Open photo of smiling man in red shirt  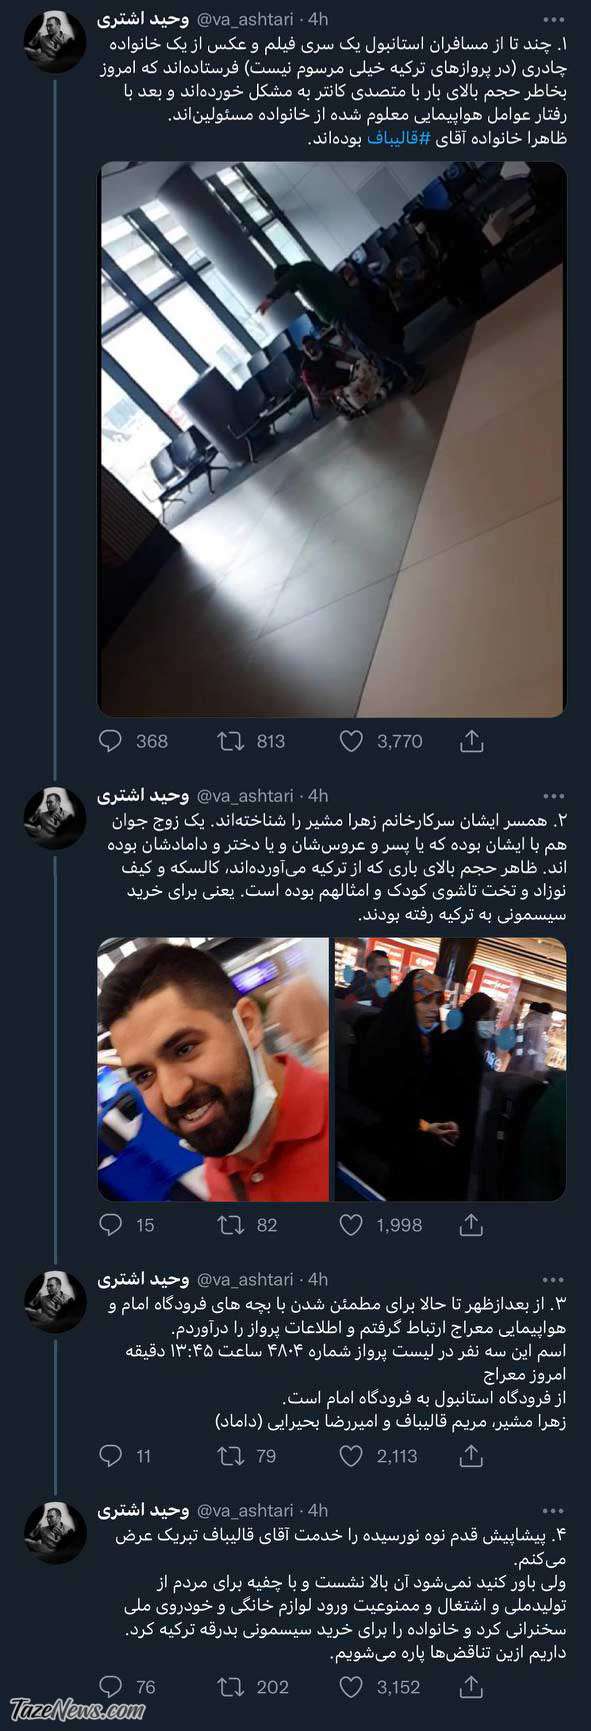click(x=213, y=1069)
